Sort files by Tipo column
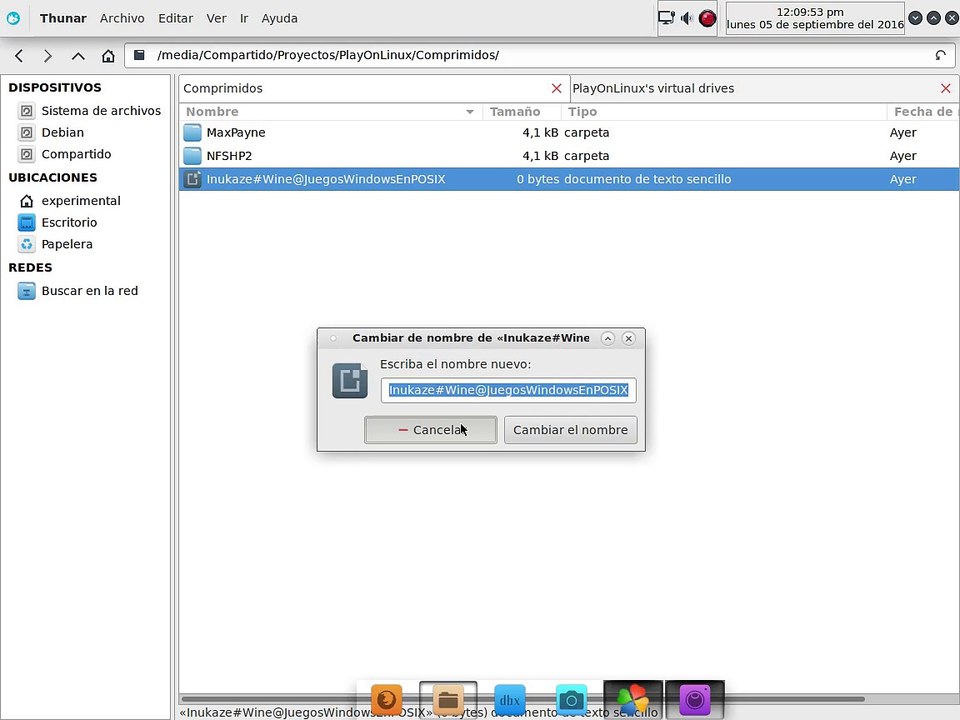 [724, 111]
